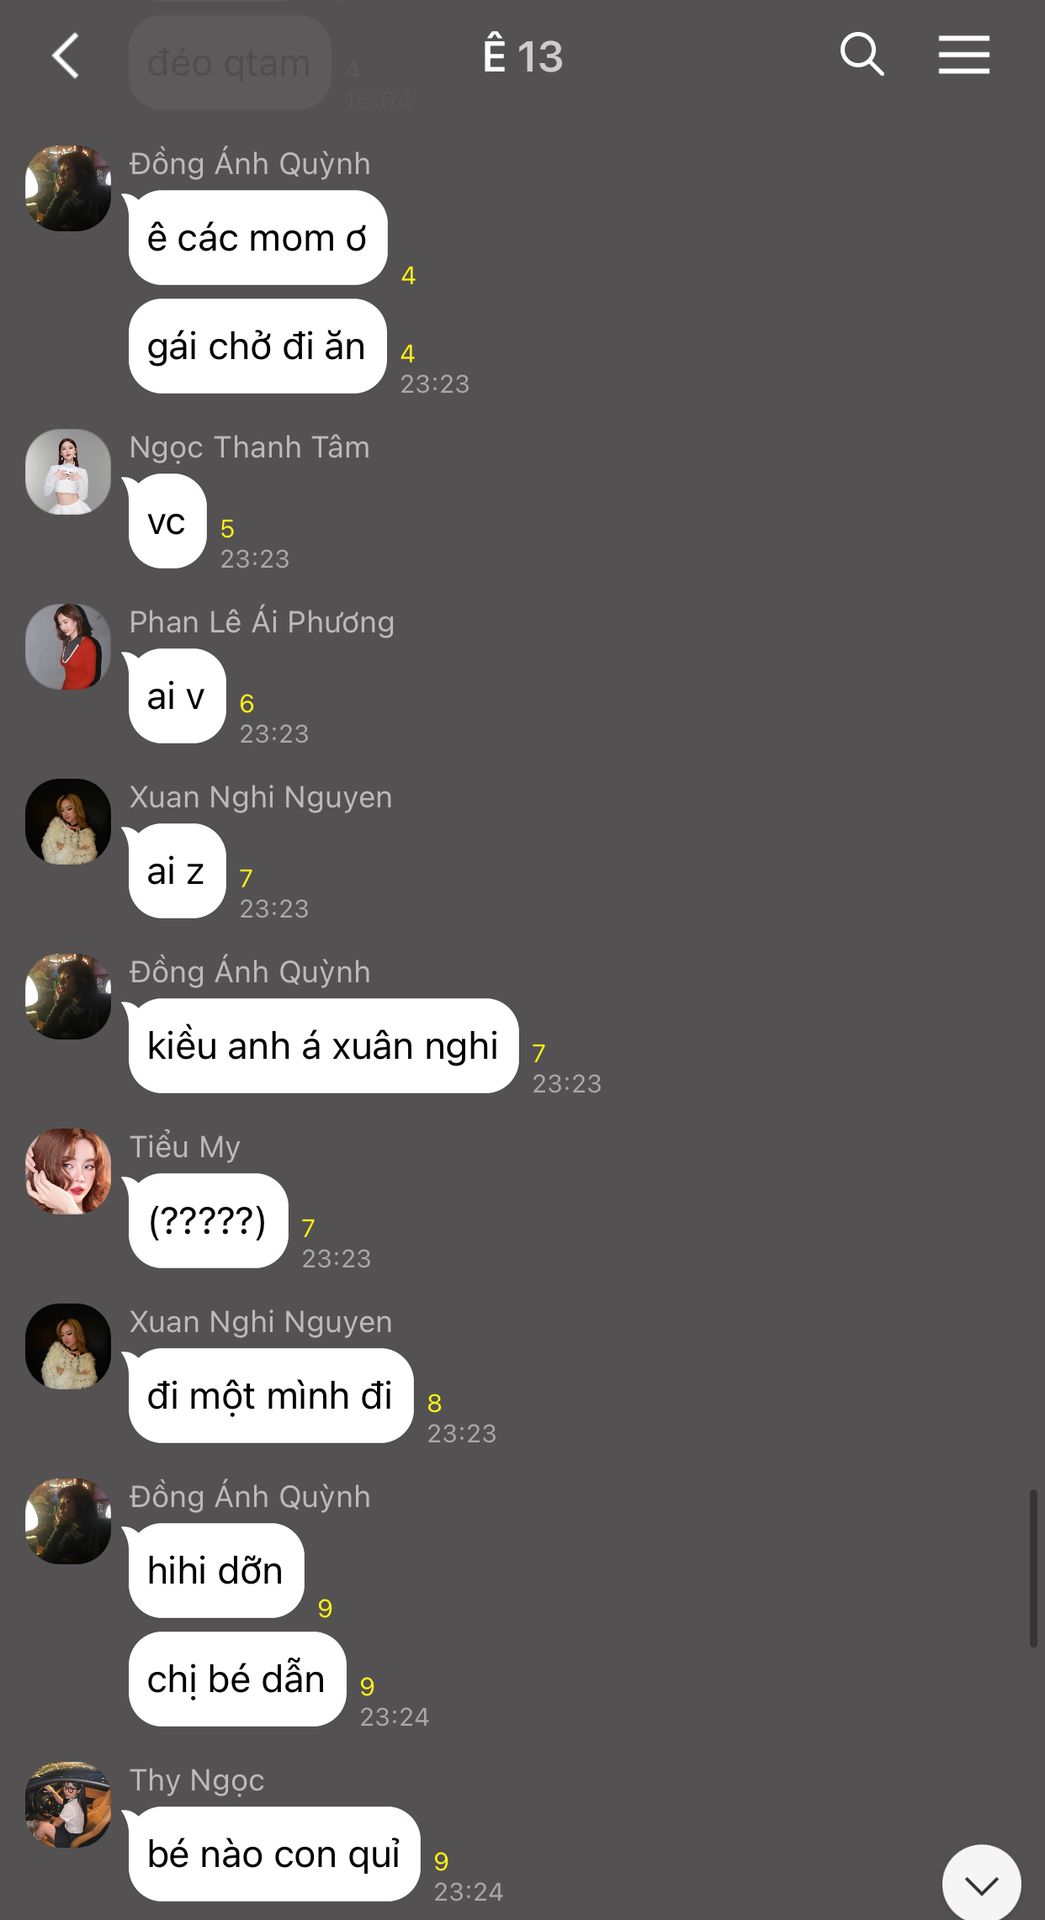
Task: Tap the "đi một mình đi" message
Action: point(270,1396)
